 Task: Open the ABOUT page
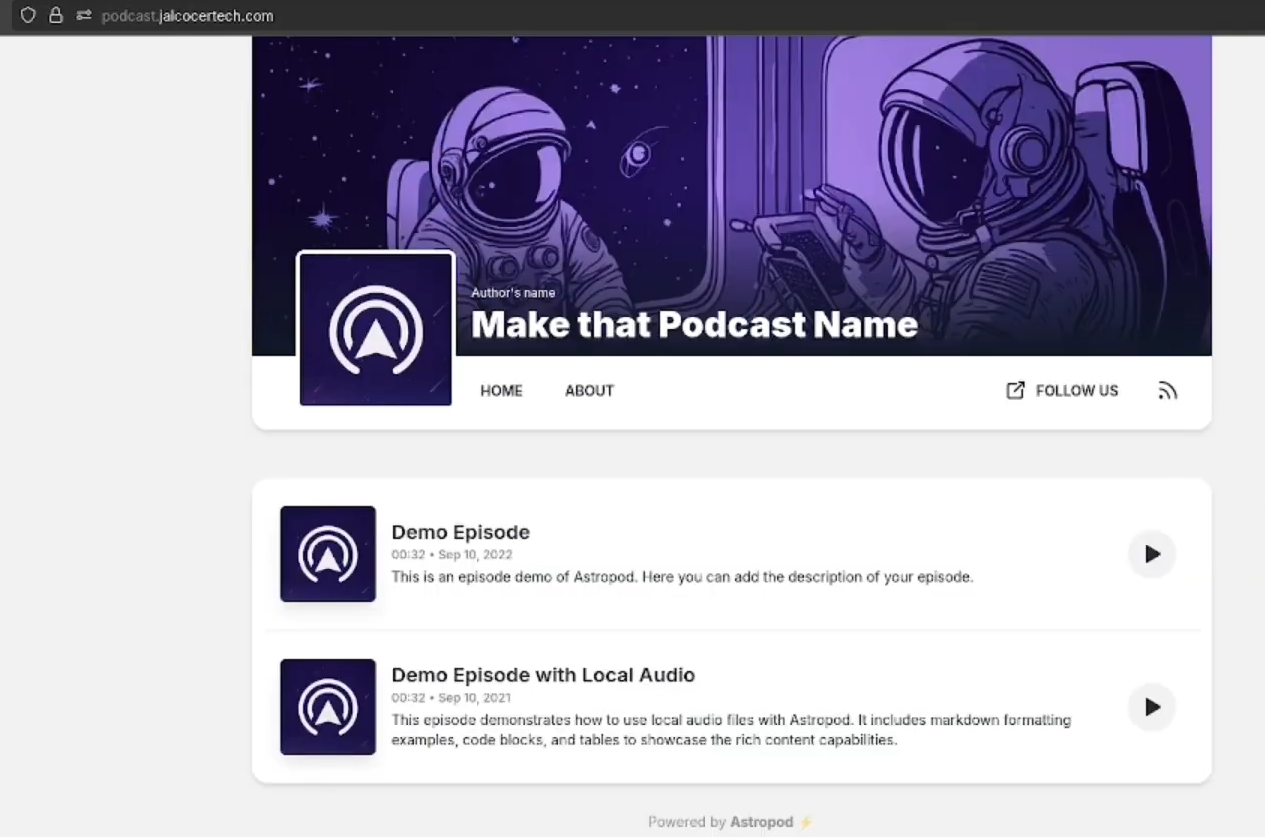pos(589,390)
